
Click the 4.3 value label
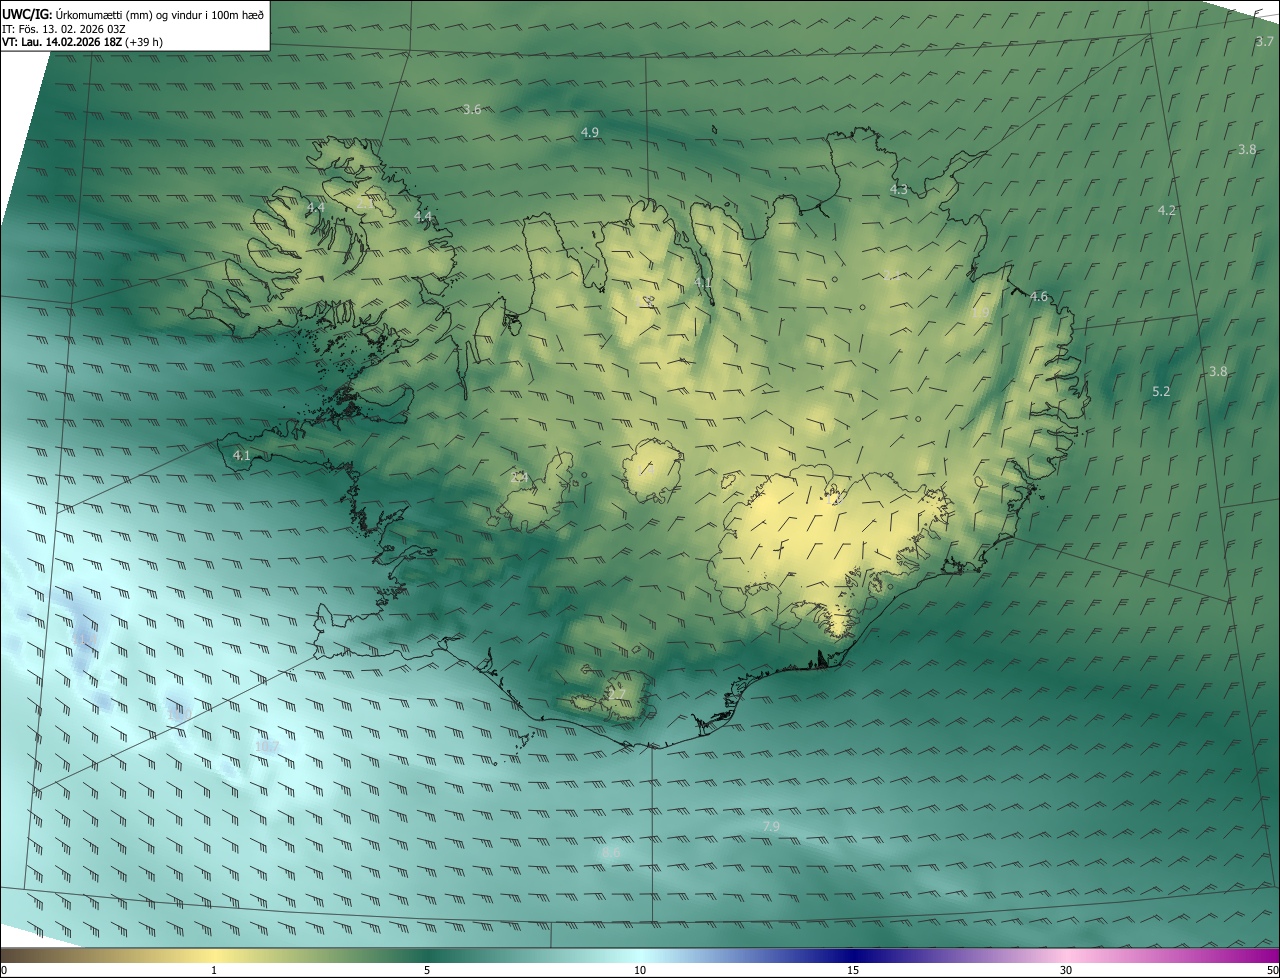pos(898,189)
